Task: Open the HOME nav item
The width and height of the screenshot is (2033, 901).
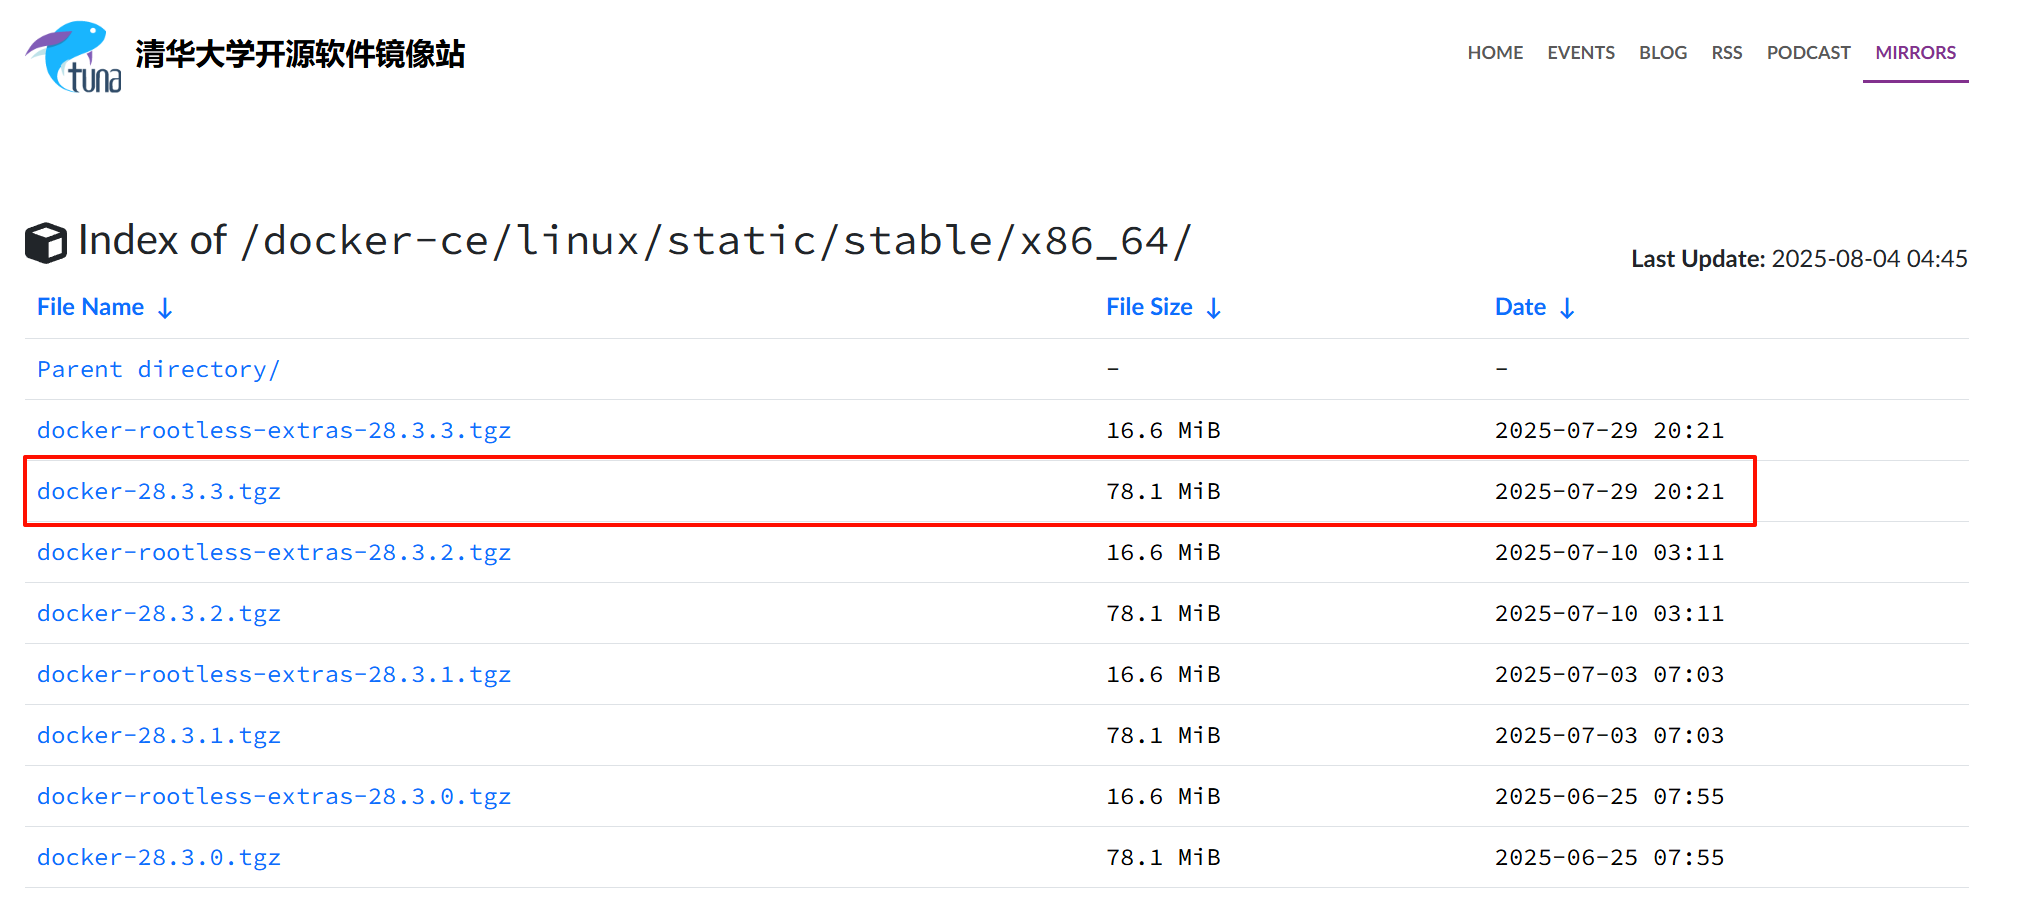Action: point(1495,53)
